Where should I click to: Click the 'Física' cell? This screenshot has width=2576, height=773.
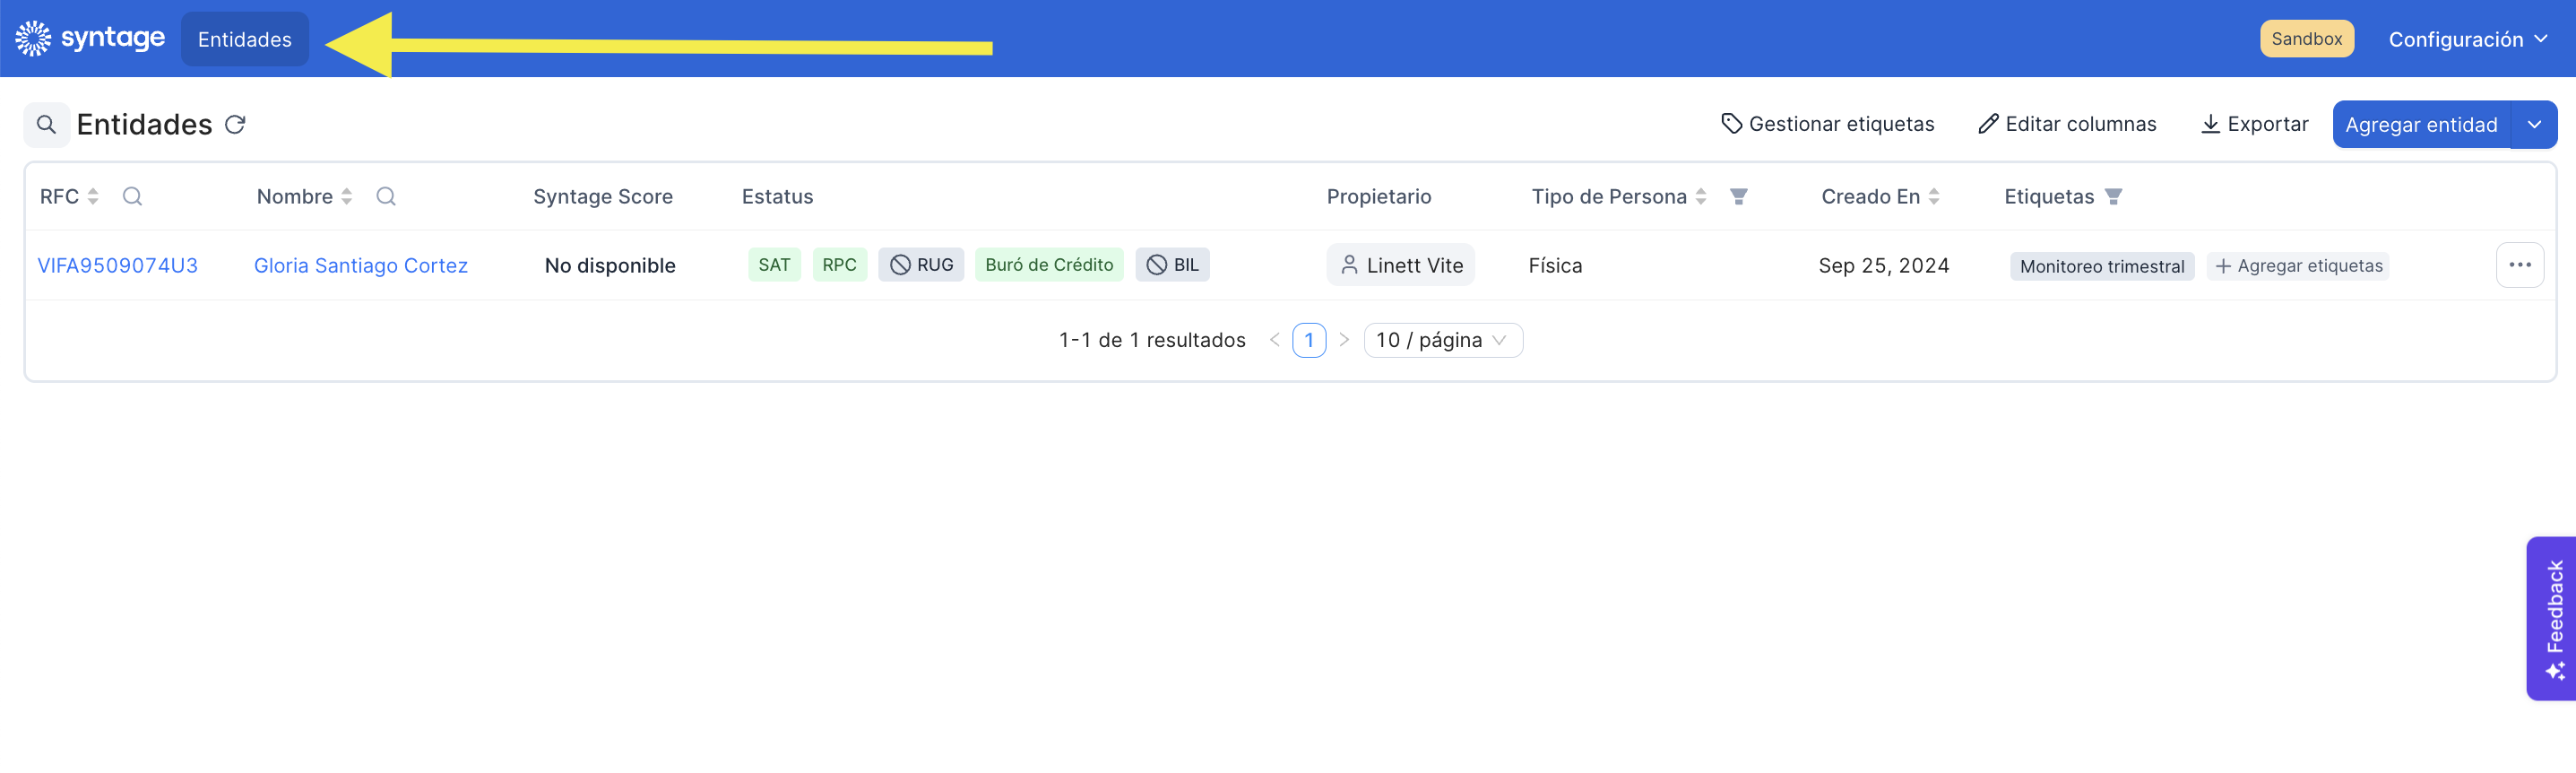(x=1555, y=266)
